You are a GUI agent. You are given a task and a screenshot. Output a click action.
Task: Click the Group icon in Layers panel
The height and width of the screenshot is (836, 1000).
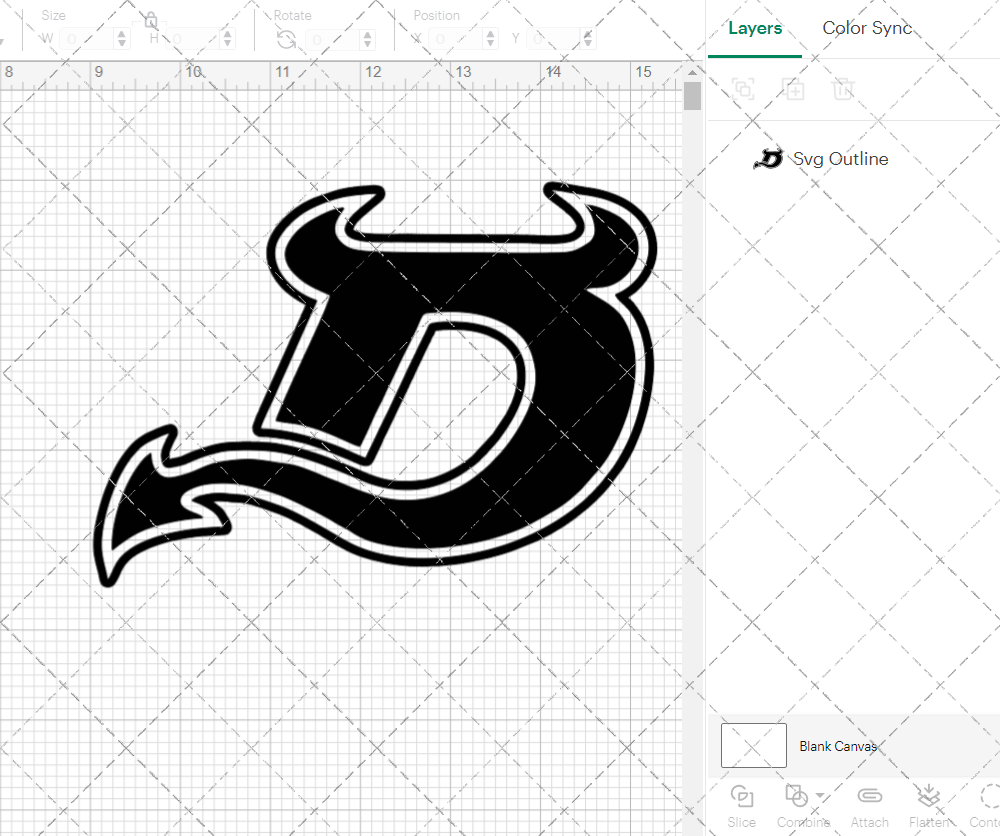(x=743, y=89)
